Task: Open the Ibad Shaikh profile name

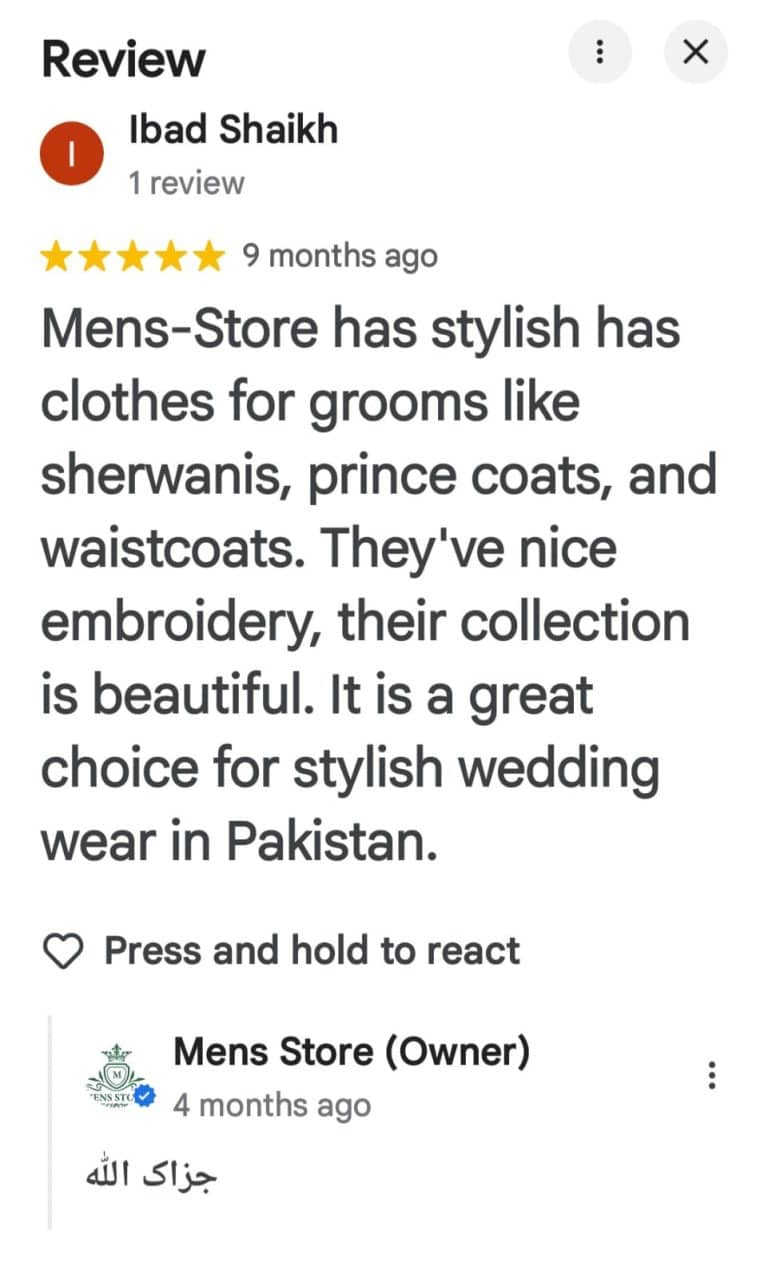Action: [x=234, y=129]
